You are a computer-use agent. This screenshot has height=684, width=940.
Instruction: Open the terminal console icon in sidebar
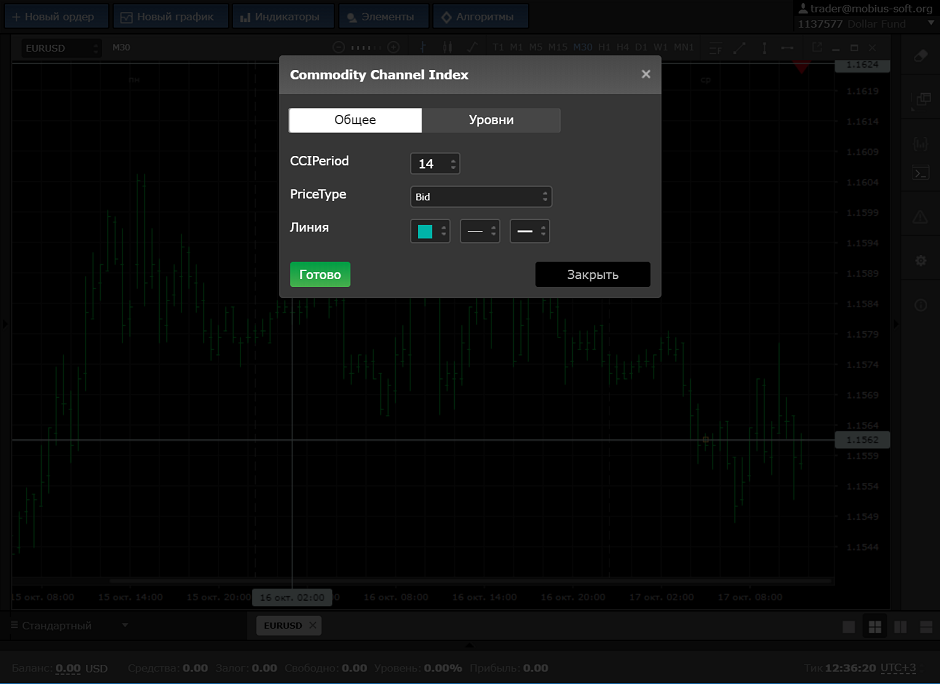(921, 173)
